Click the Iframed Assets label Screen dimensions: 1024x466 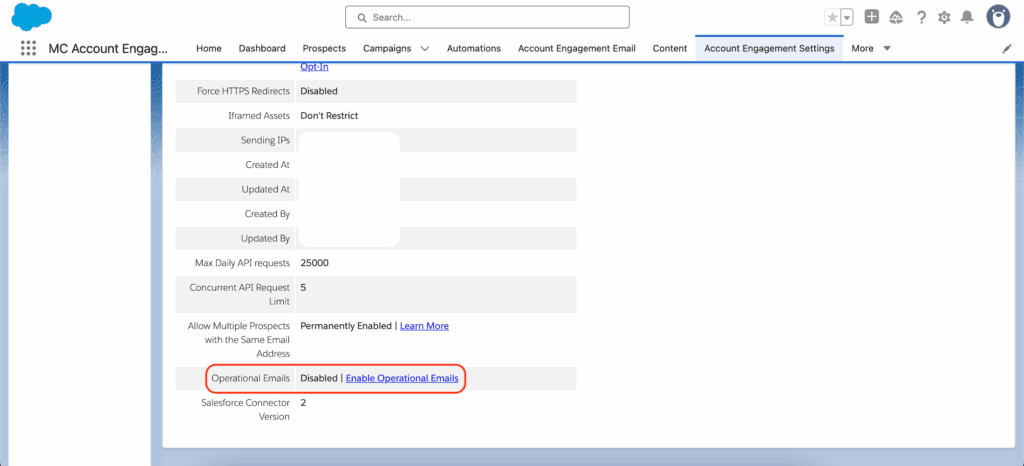click(257, 116)
